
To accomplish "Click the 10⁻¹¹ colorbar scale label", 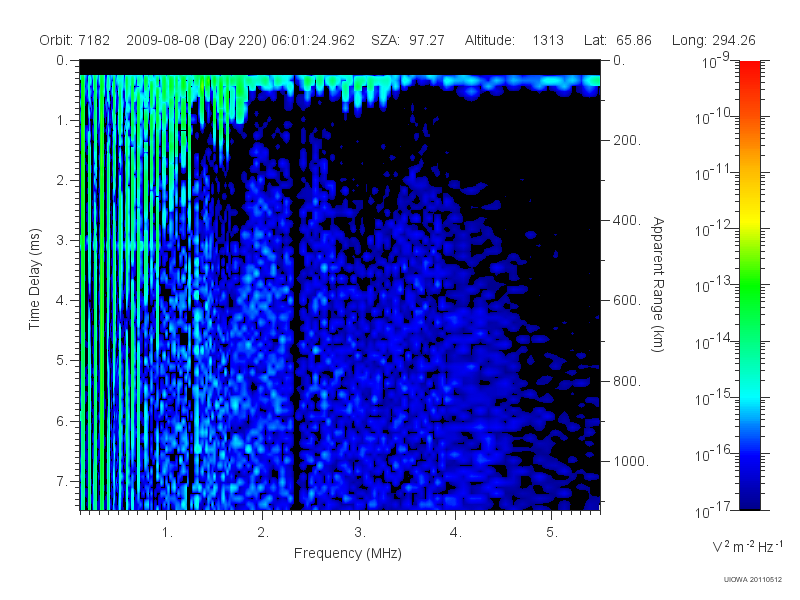I will coord(715,172).
